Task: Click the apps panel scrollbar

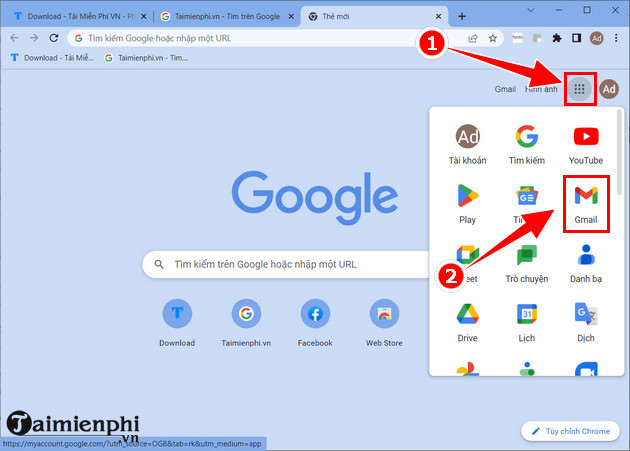Action: 619,153
